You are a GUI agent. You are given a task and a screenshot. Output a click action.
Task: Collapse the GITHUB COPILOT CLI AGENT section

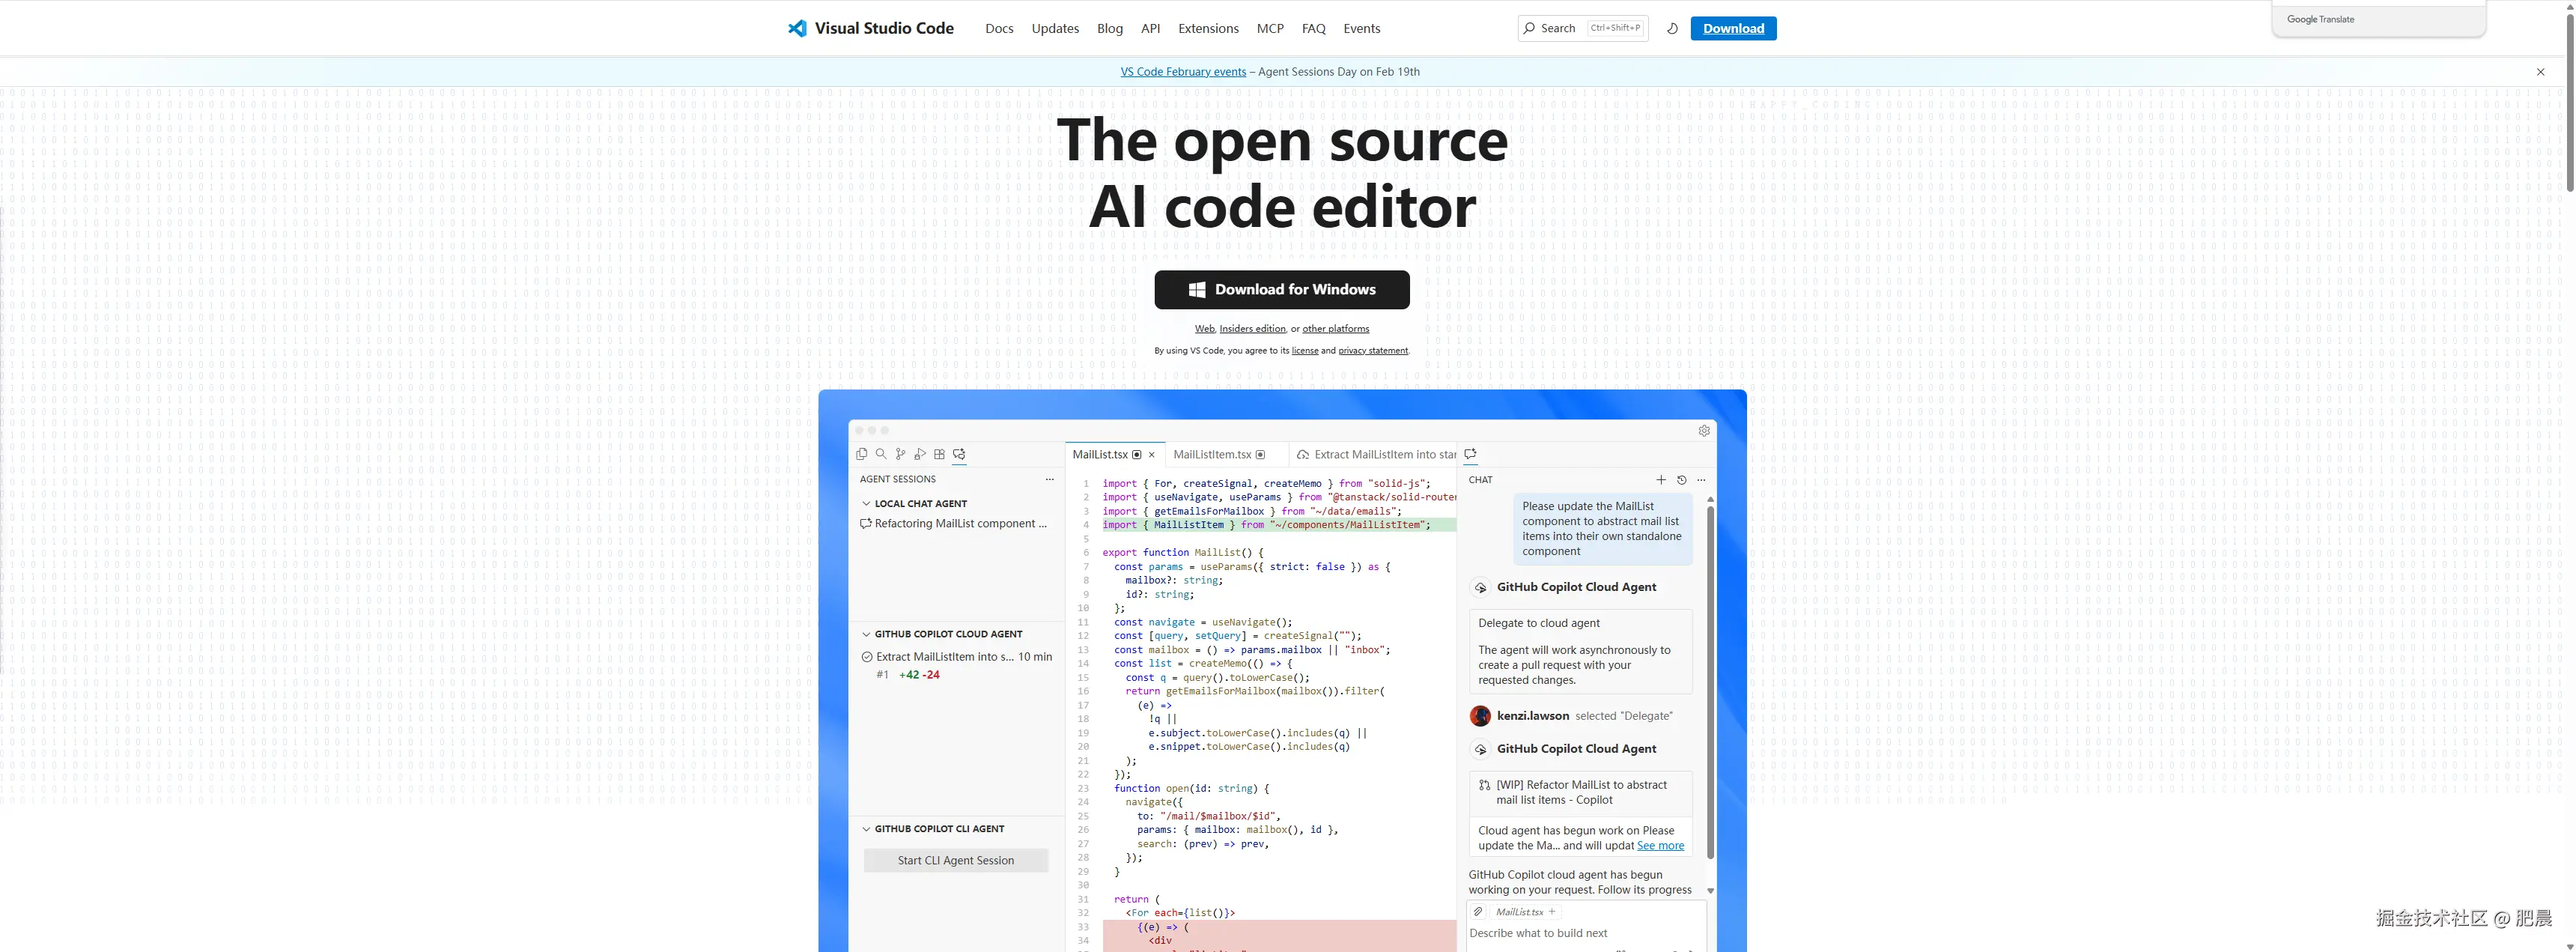866,828
